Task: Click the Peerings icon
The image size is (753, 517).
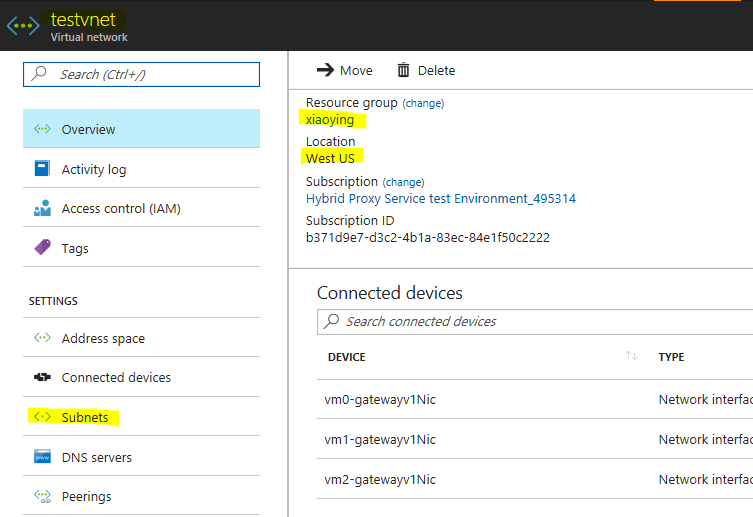Action: [x=42, y=496]
